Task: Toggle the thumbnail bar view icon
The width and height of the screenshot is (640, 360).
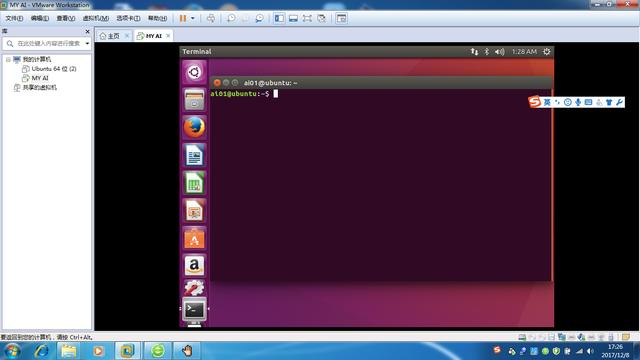Action: point(293,18)
